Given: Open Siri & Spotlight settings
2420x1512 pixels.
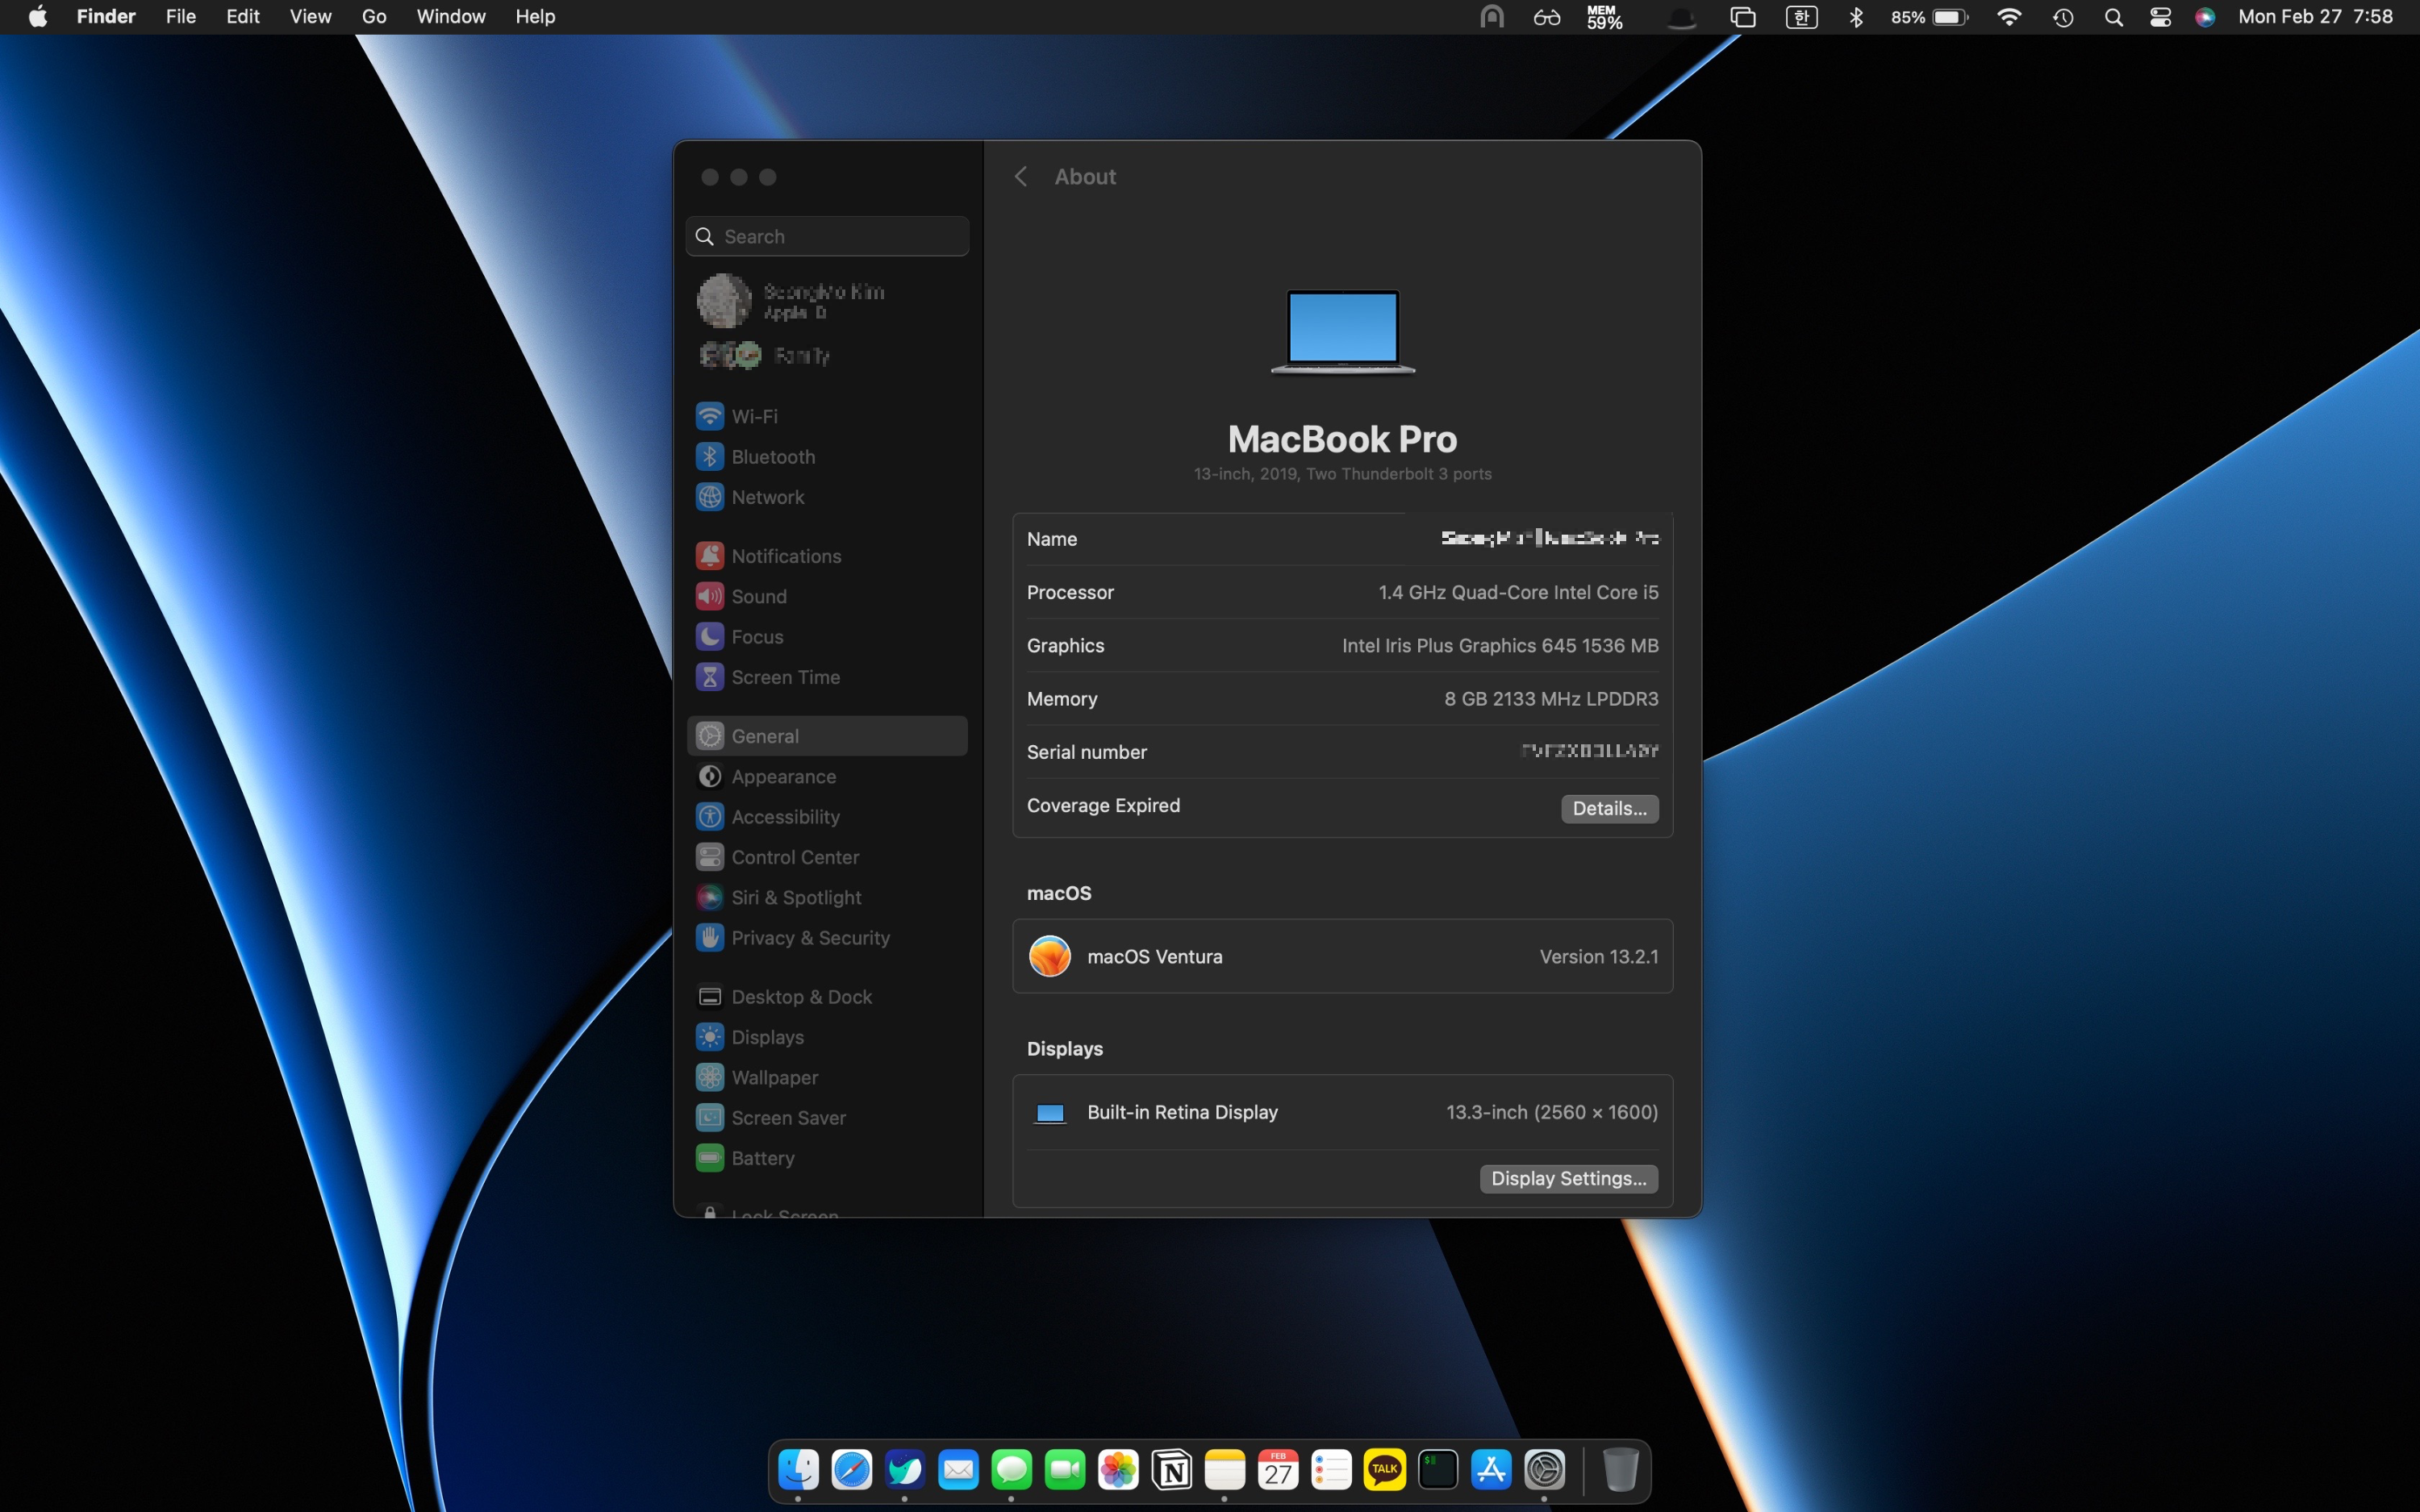Looking at the screenshot, I should pos(795,897).
